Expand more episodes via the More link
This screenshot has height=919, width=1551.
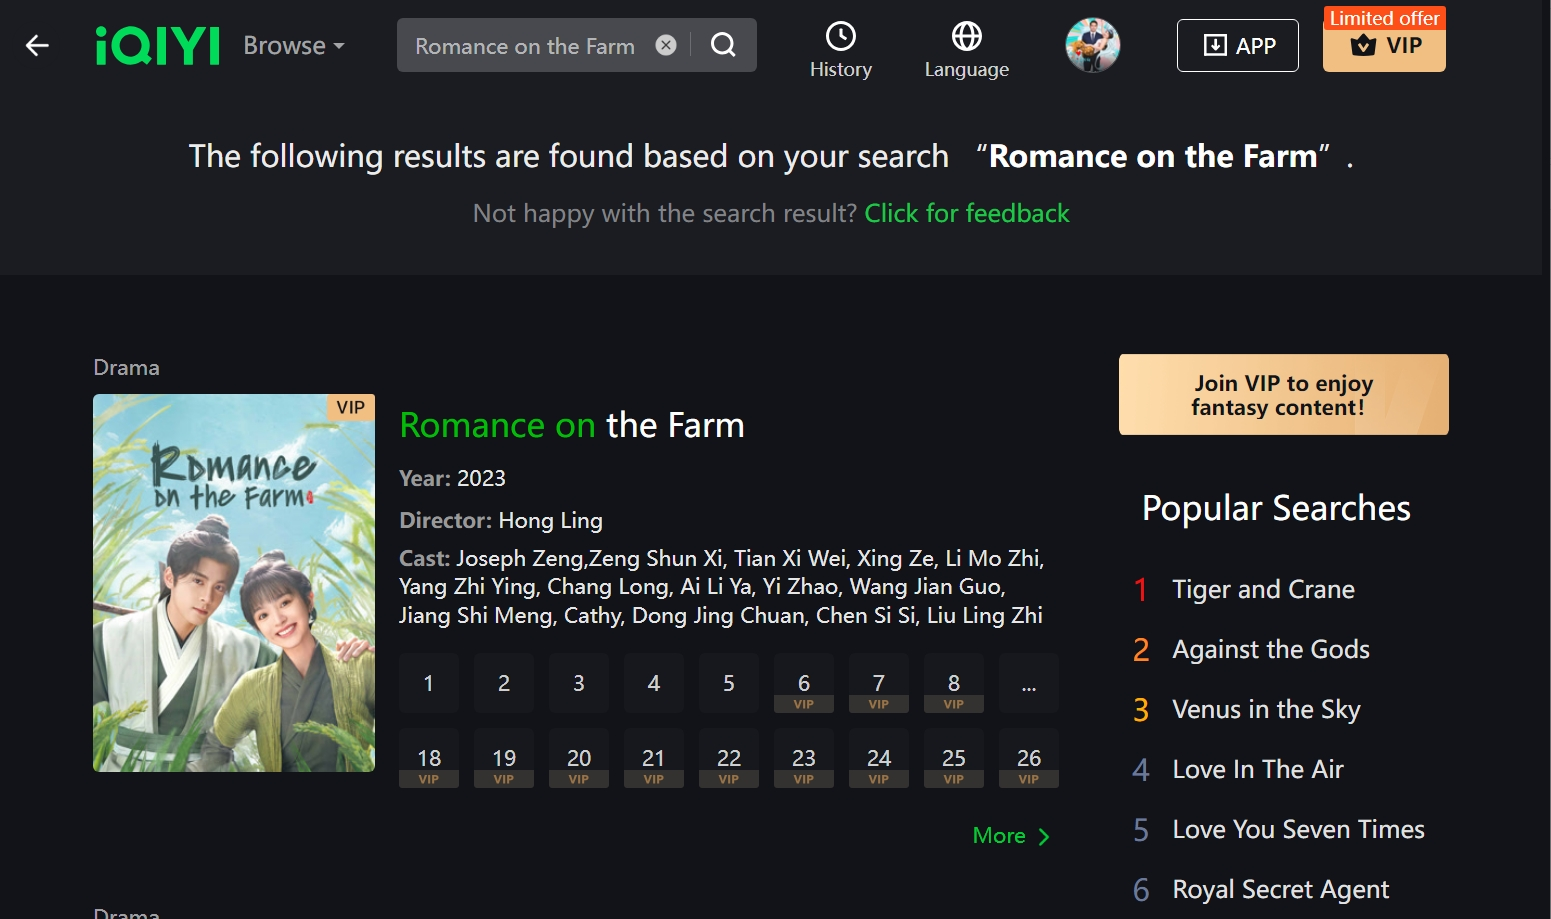pyautogui.click(x=1010, y=835)
